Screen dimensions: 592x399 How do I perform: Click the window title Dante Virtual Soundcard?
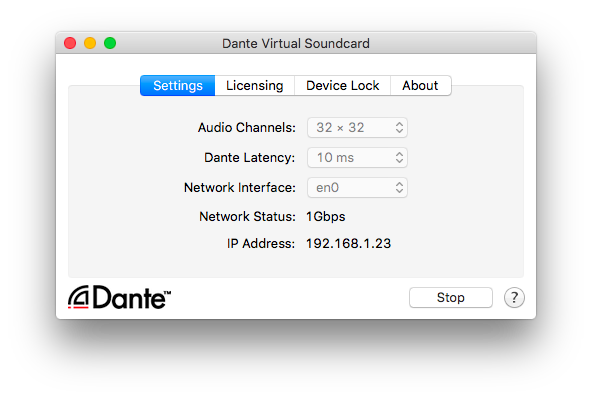click(x=296, y=43)
